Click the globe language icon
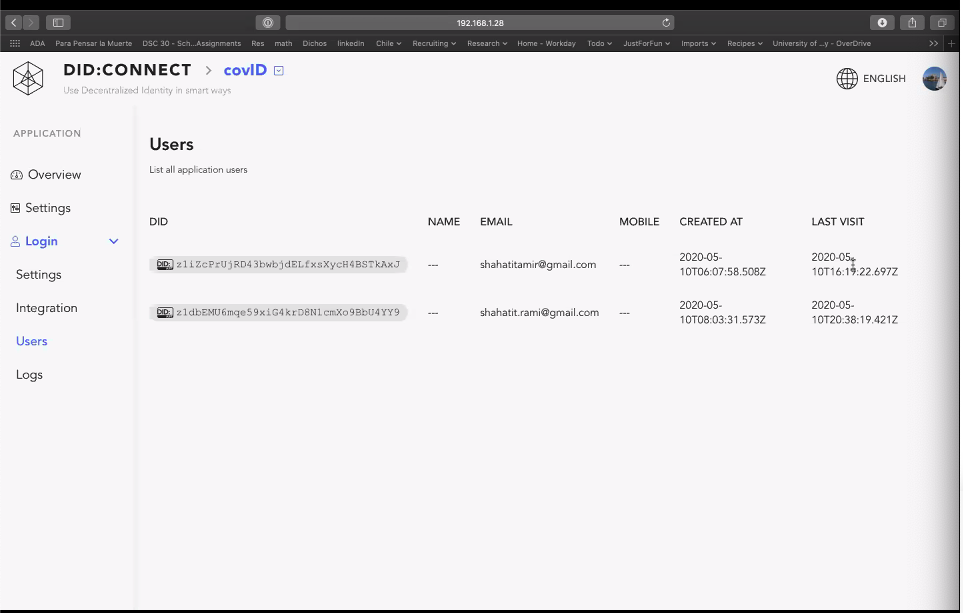 (x=847, y=79)
